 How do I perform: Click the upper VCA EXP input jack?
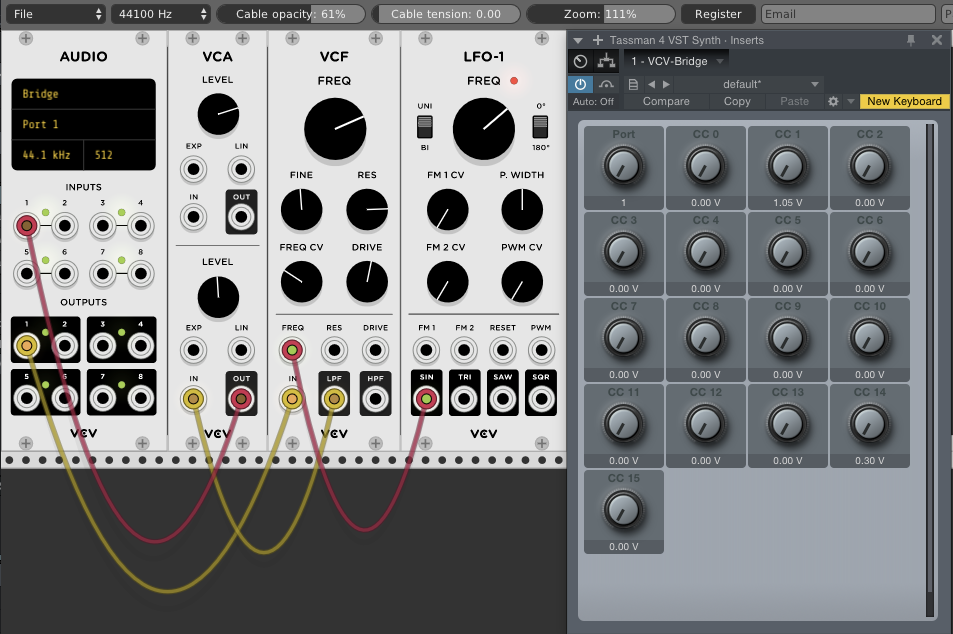193,169
